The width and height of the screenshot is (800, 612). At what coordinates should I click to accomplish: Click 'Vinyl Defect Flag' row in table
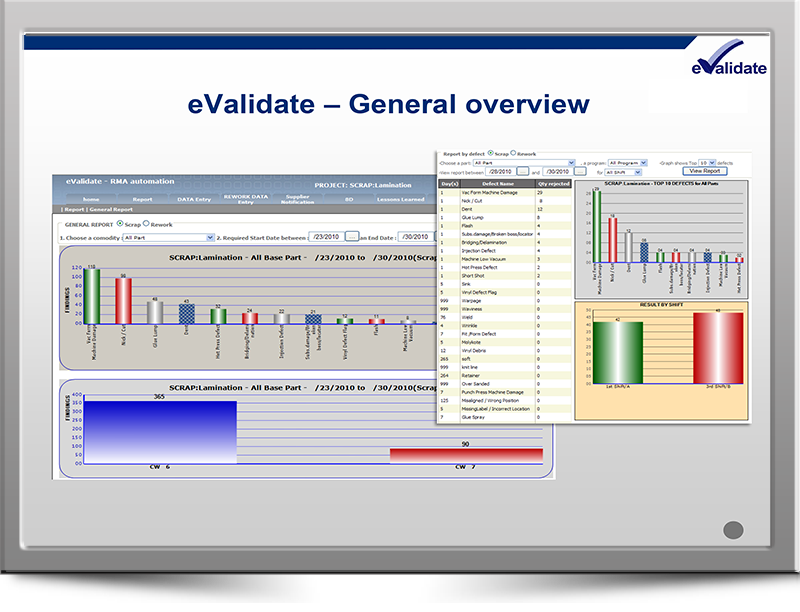pos(505,292)
